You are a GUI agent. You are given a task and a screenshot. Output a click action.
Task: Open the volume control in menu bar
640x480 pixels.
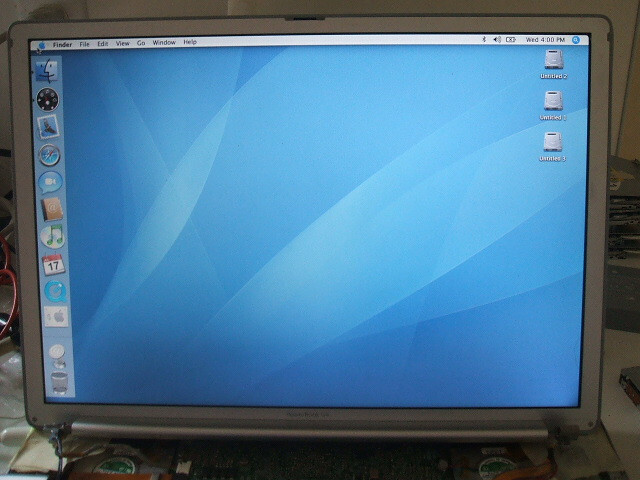pyautogui.click(x=497, y=40)
